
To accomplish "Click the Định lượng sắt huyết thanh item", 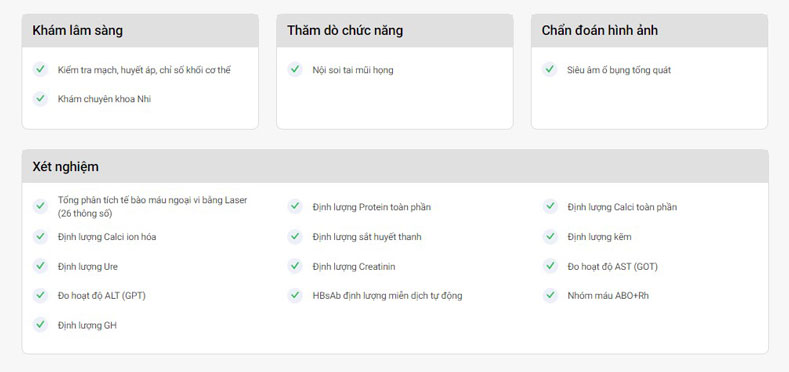I will pyautogui.click(x=367, y=237).
